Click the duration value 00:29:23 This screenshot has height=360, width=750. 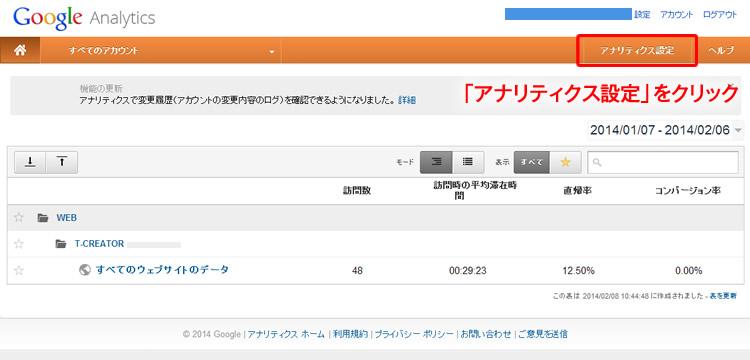click(x=468, y=271)
